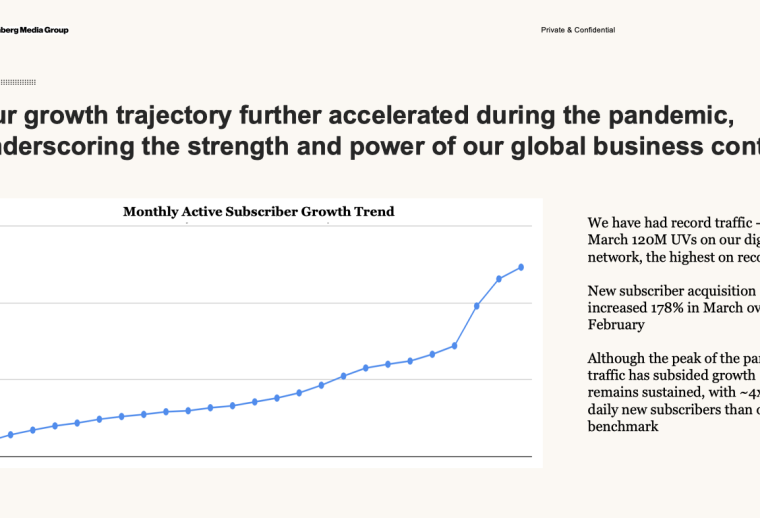Viewport: 760px width, 518px height.
Task: Click the headline line about growth trajectory
Action: point(366,116)
